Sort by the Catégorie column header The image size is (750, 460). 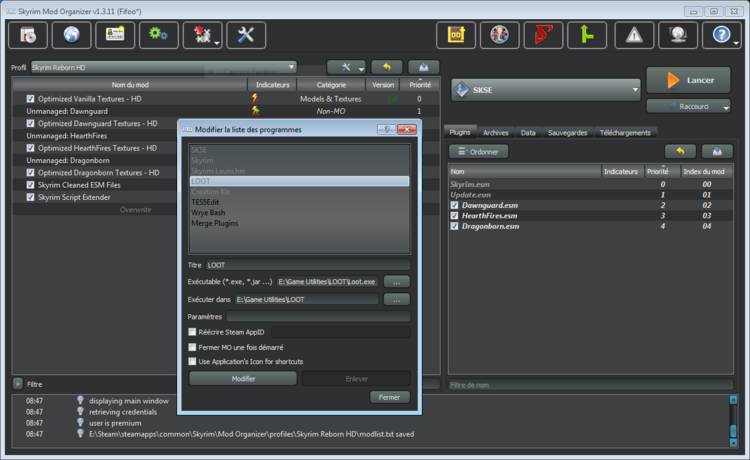tap(331, 85)
